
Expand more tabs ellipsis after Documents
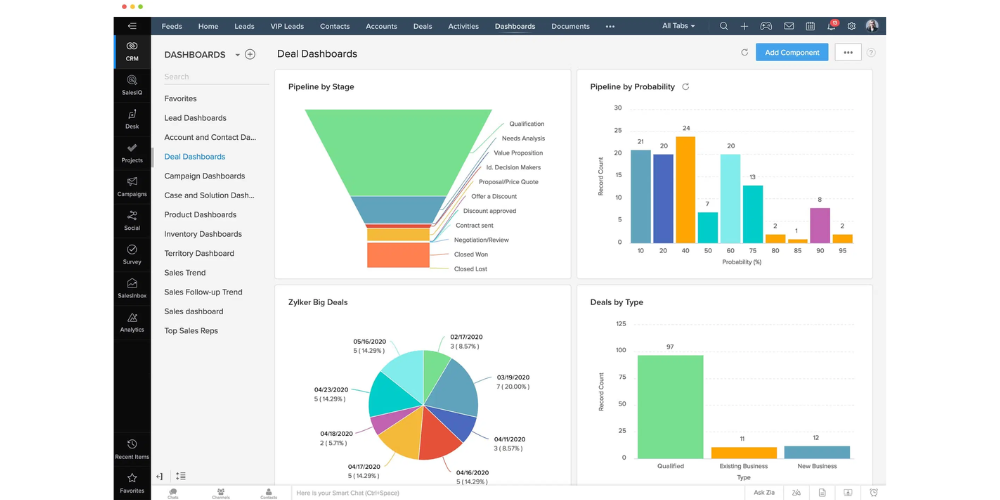point(610,26)
